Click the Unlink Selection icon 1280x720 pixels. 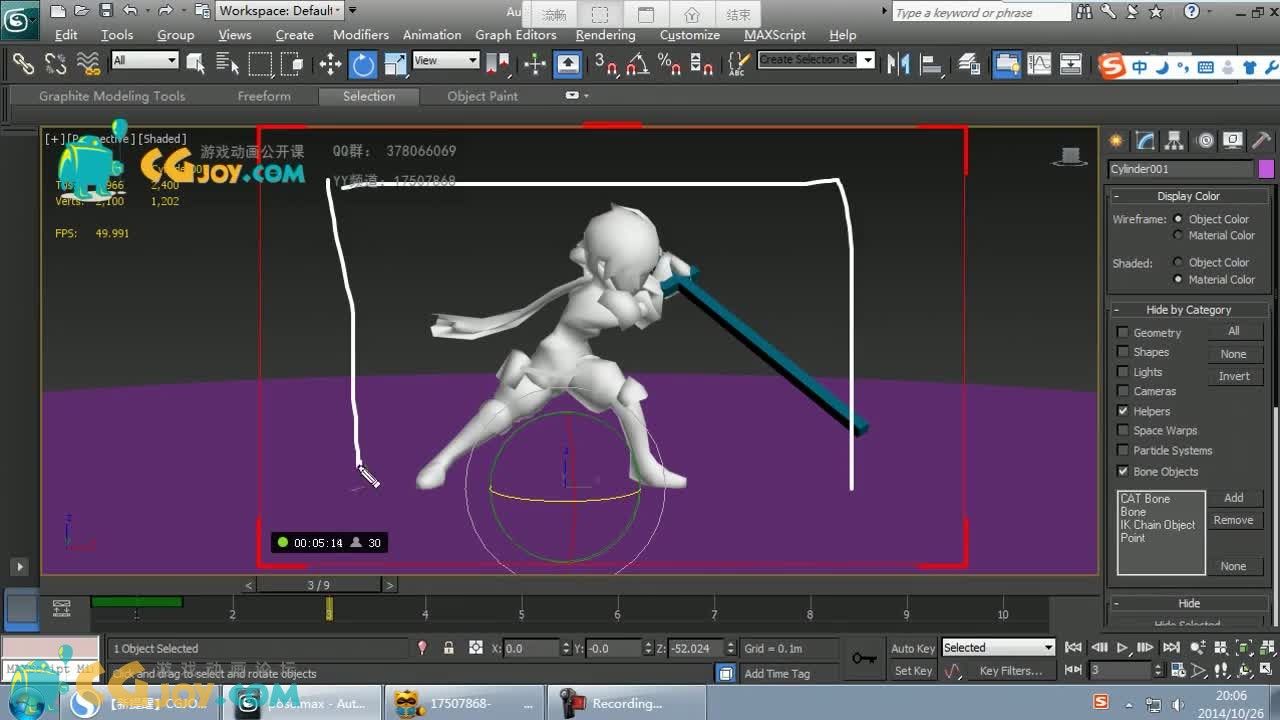coord(56,63)
